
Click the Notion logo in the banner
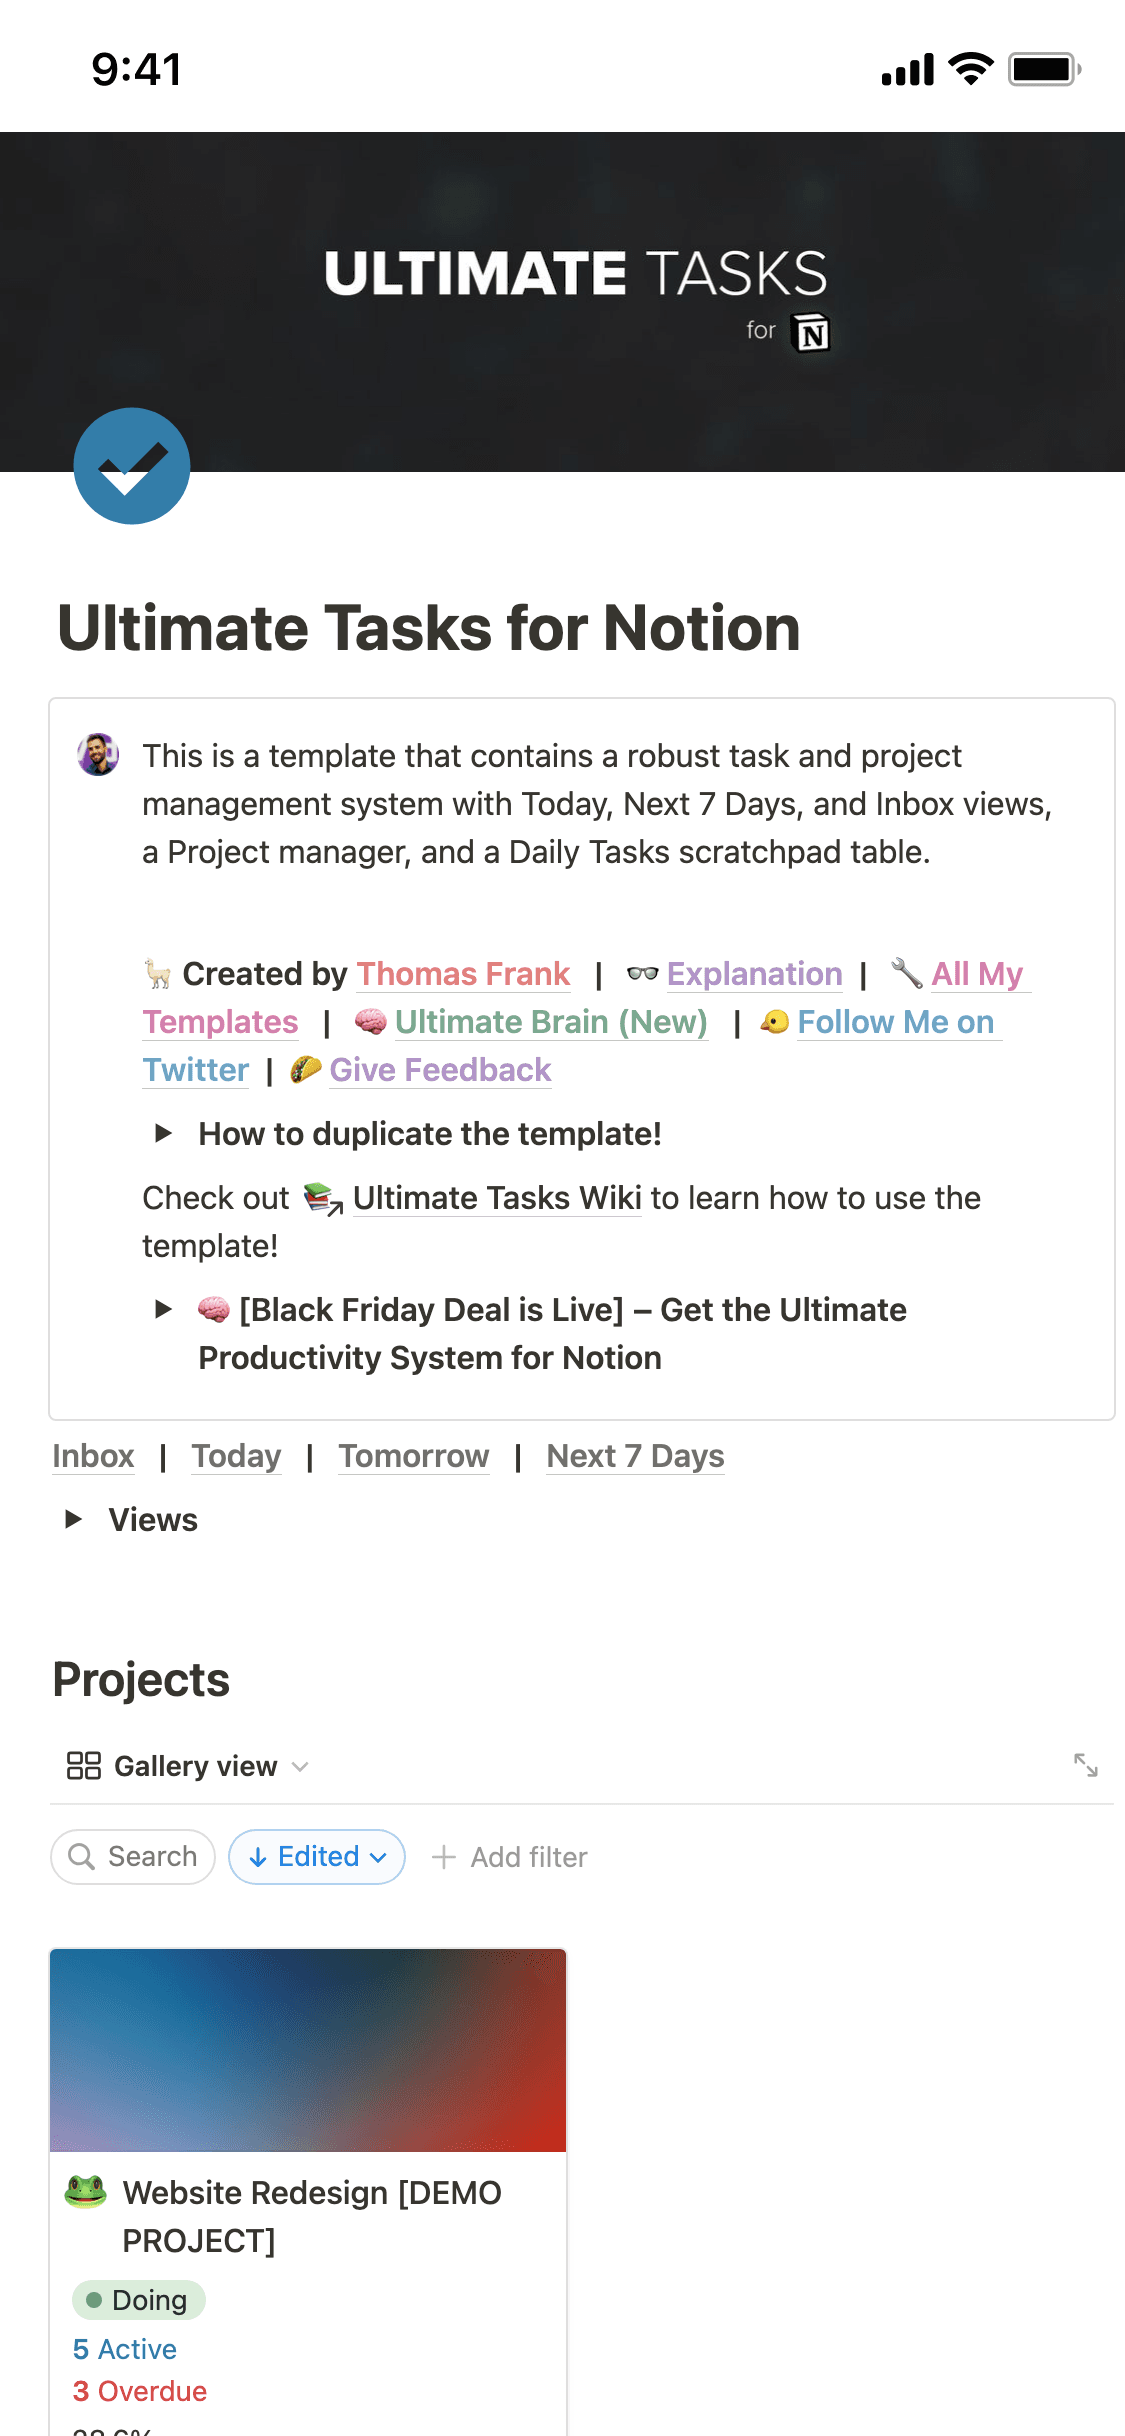click(x=812, y=331)
